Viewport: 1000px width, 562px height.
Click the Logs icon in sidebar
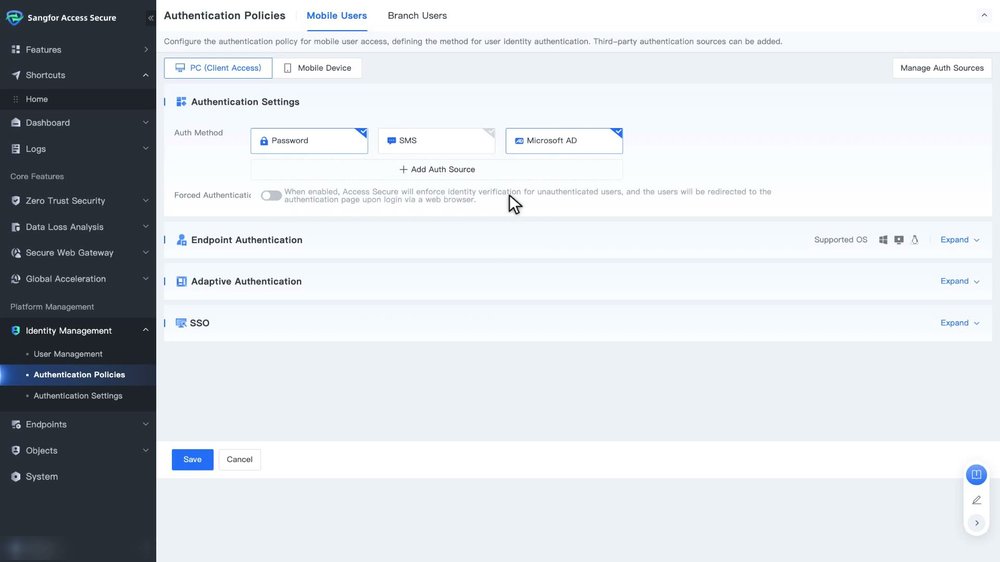point(16,149)
